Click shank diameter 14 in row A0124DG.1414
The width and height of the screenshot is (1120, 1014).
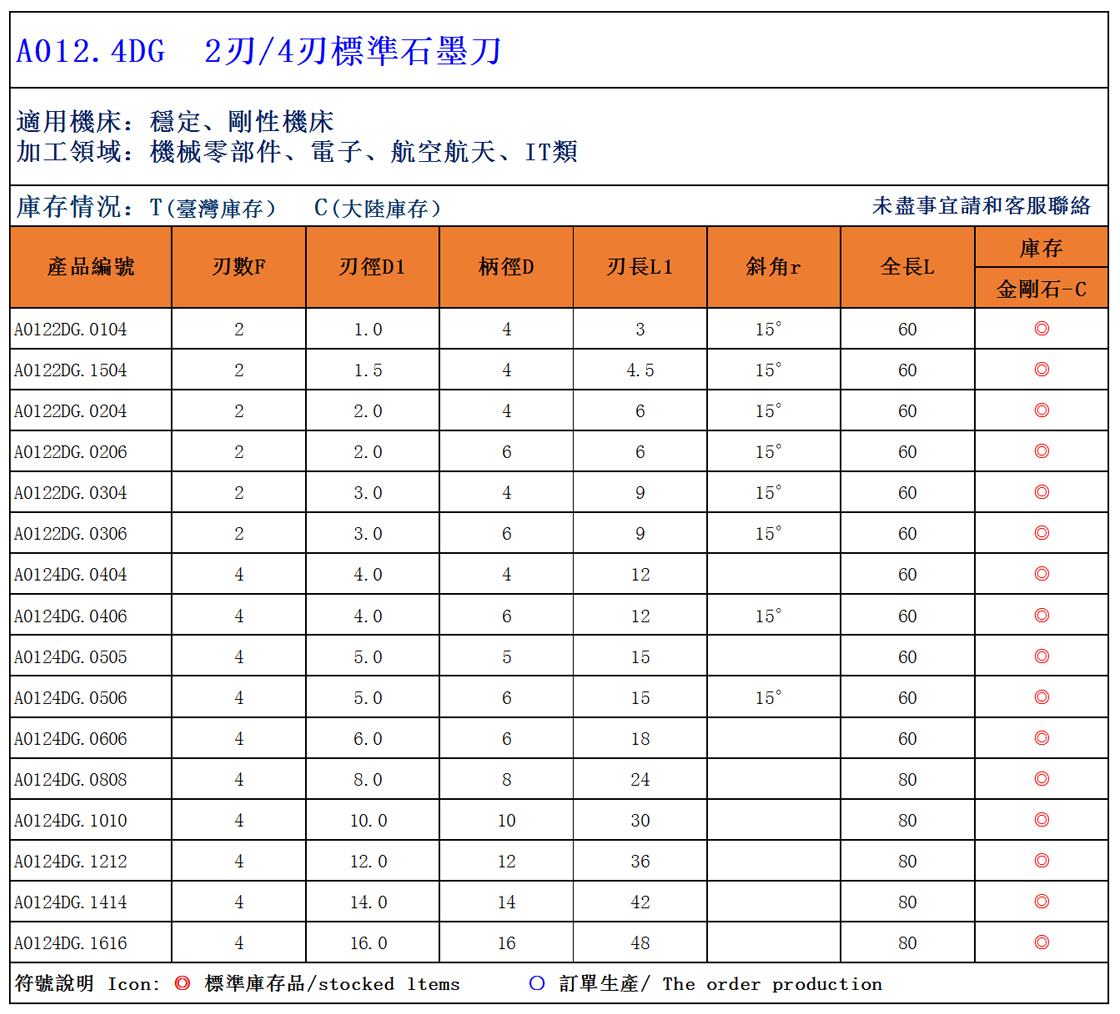tap(506, 902)
